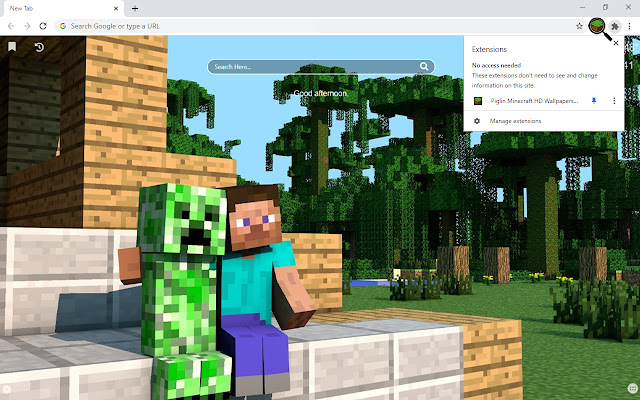The height and width of the screenshot is (400, 640).
Task: Go forward using the browser forward arrow
Action: 27,26
